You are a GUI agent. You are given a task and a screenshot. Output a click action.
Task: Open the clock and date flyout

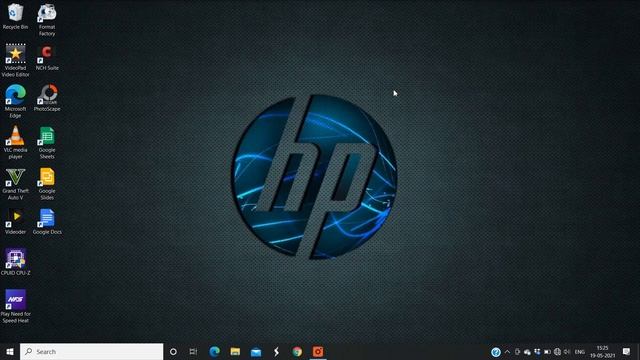602,351
